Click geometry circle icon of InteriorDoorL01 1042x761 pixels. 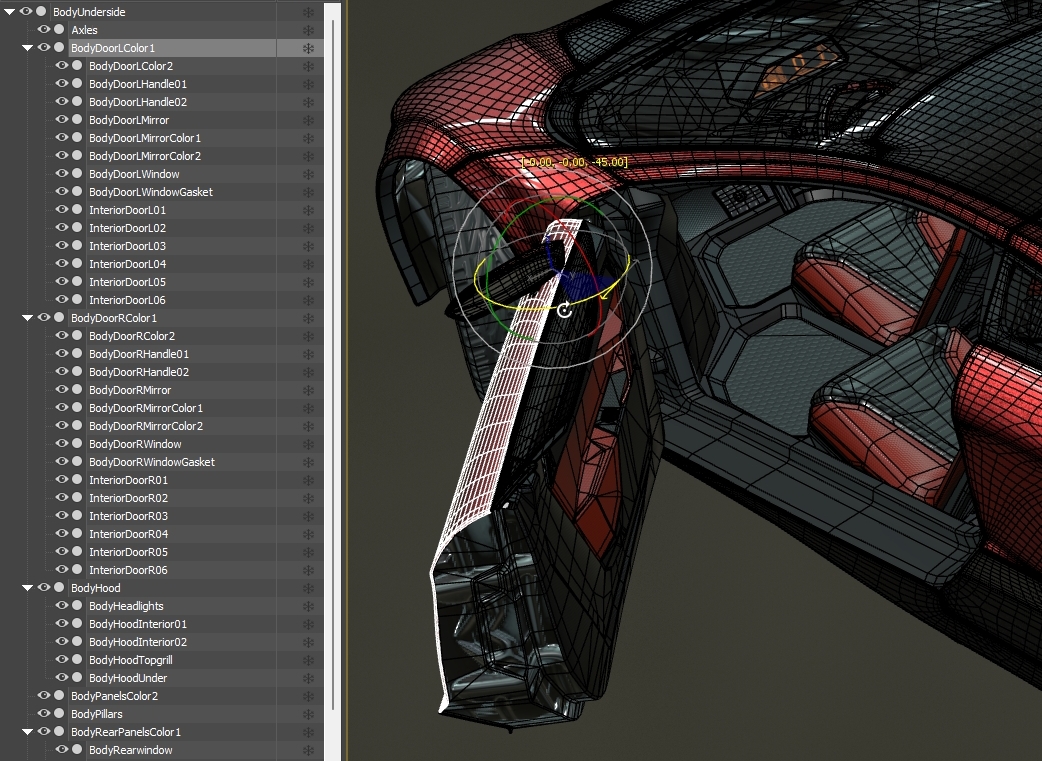point(77,209)
